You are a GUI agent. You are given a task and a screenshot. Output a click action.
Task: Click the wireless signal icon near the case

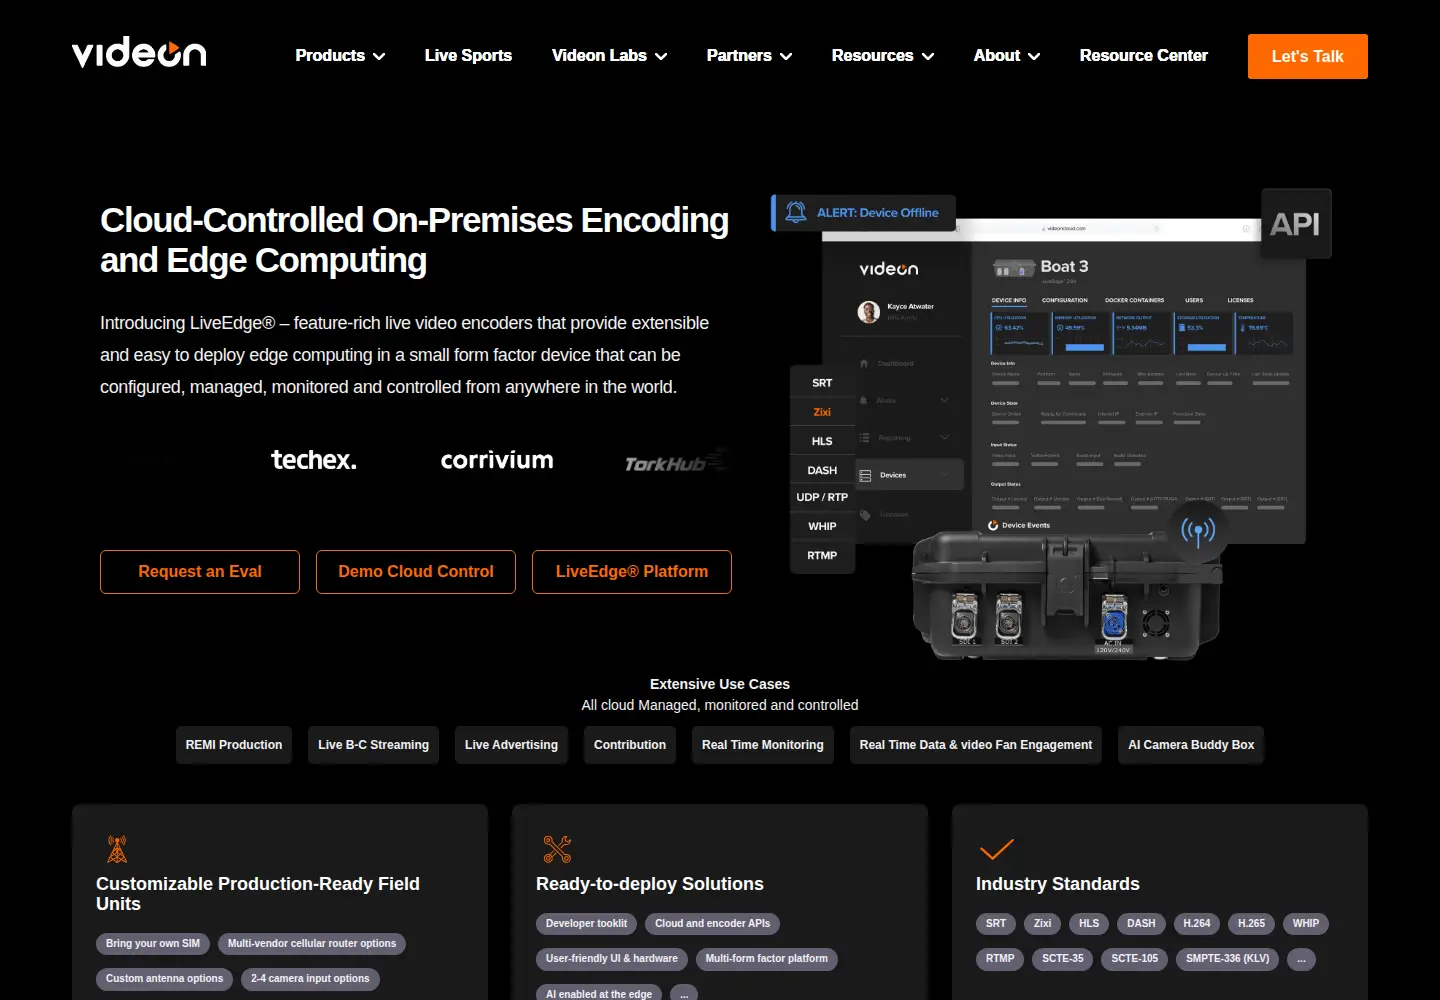(x=1198, y=530)
